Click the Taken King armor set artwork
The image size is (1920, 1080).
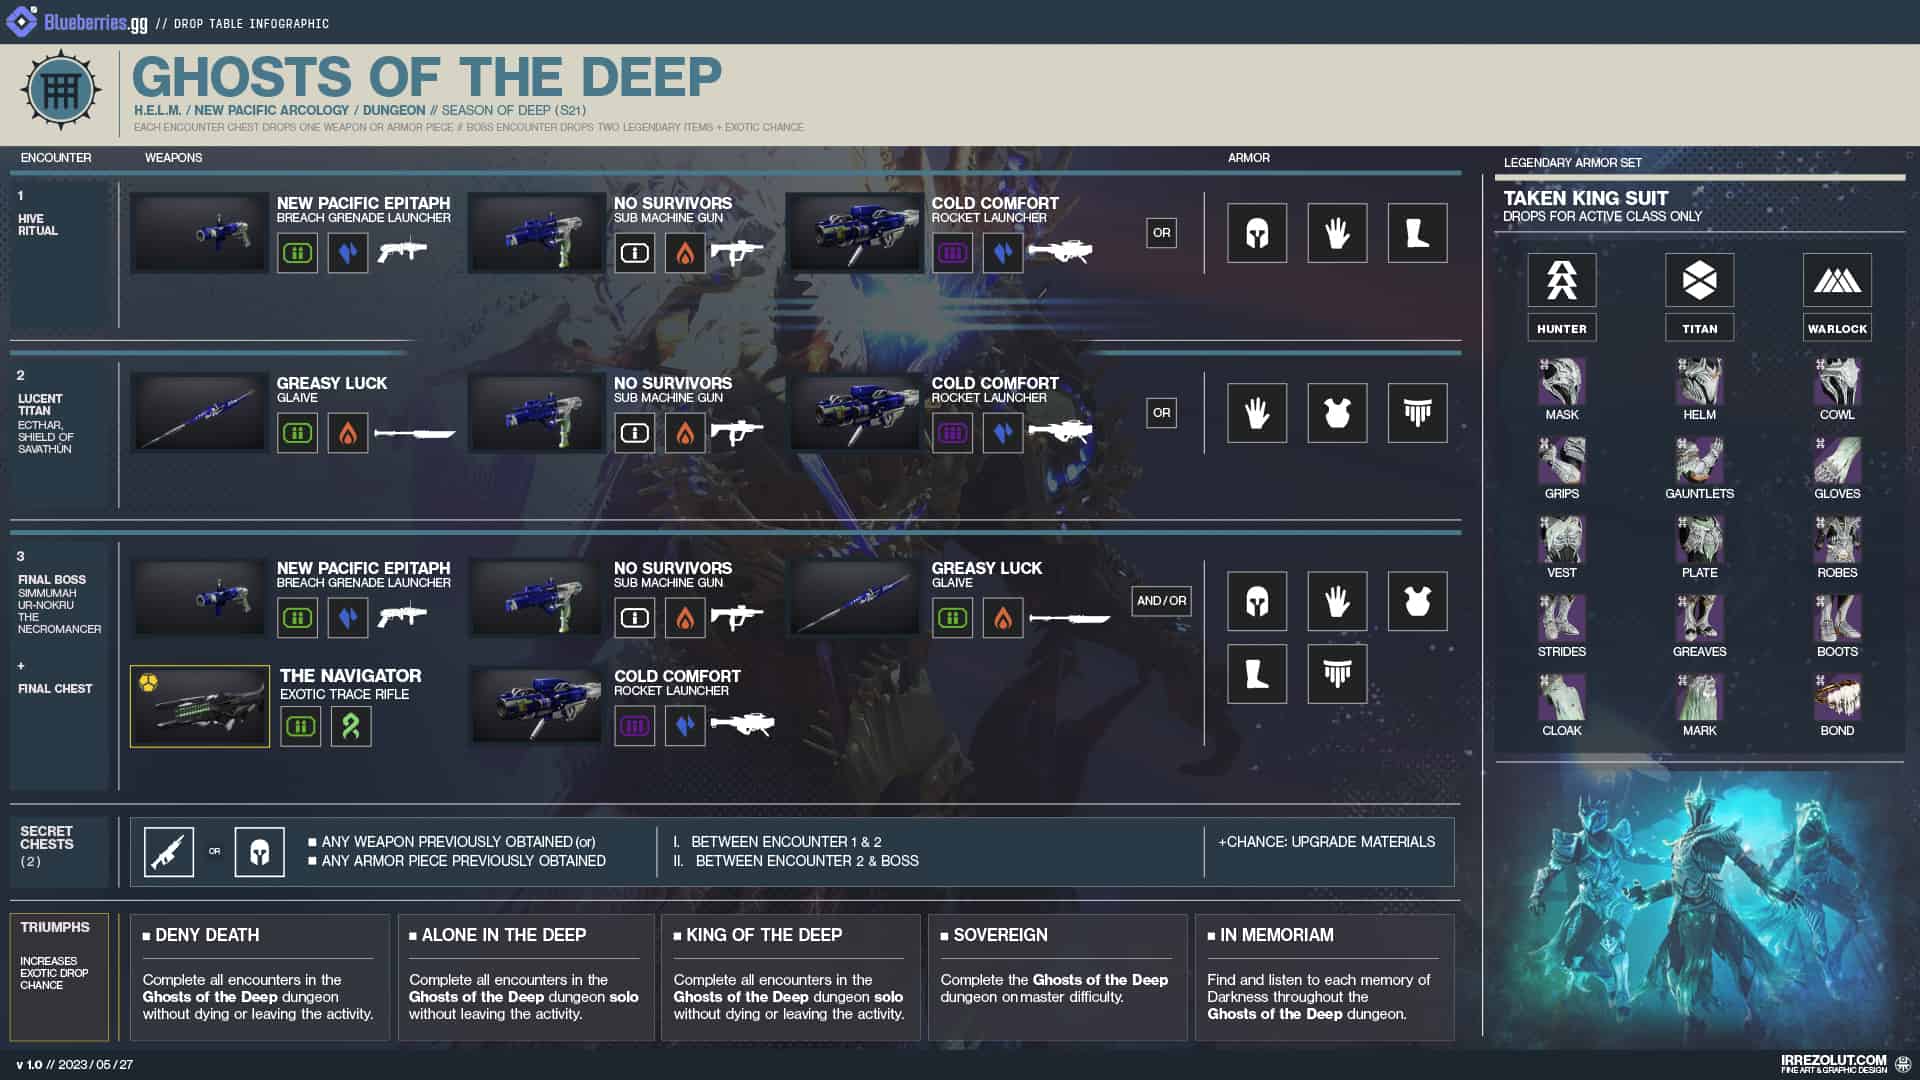(1700, 905)
